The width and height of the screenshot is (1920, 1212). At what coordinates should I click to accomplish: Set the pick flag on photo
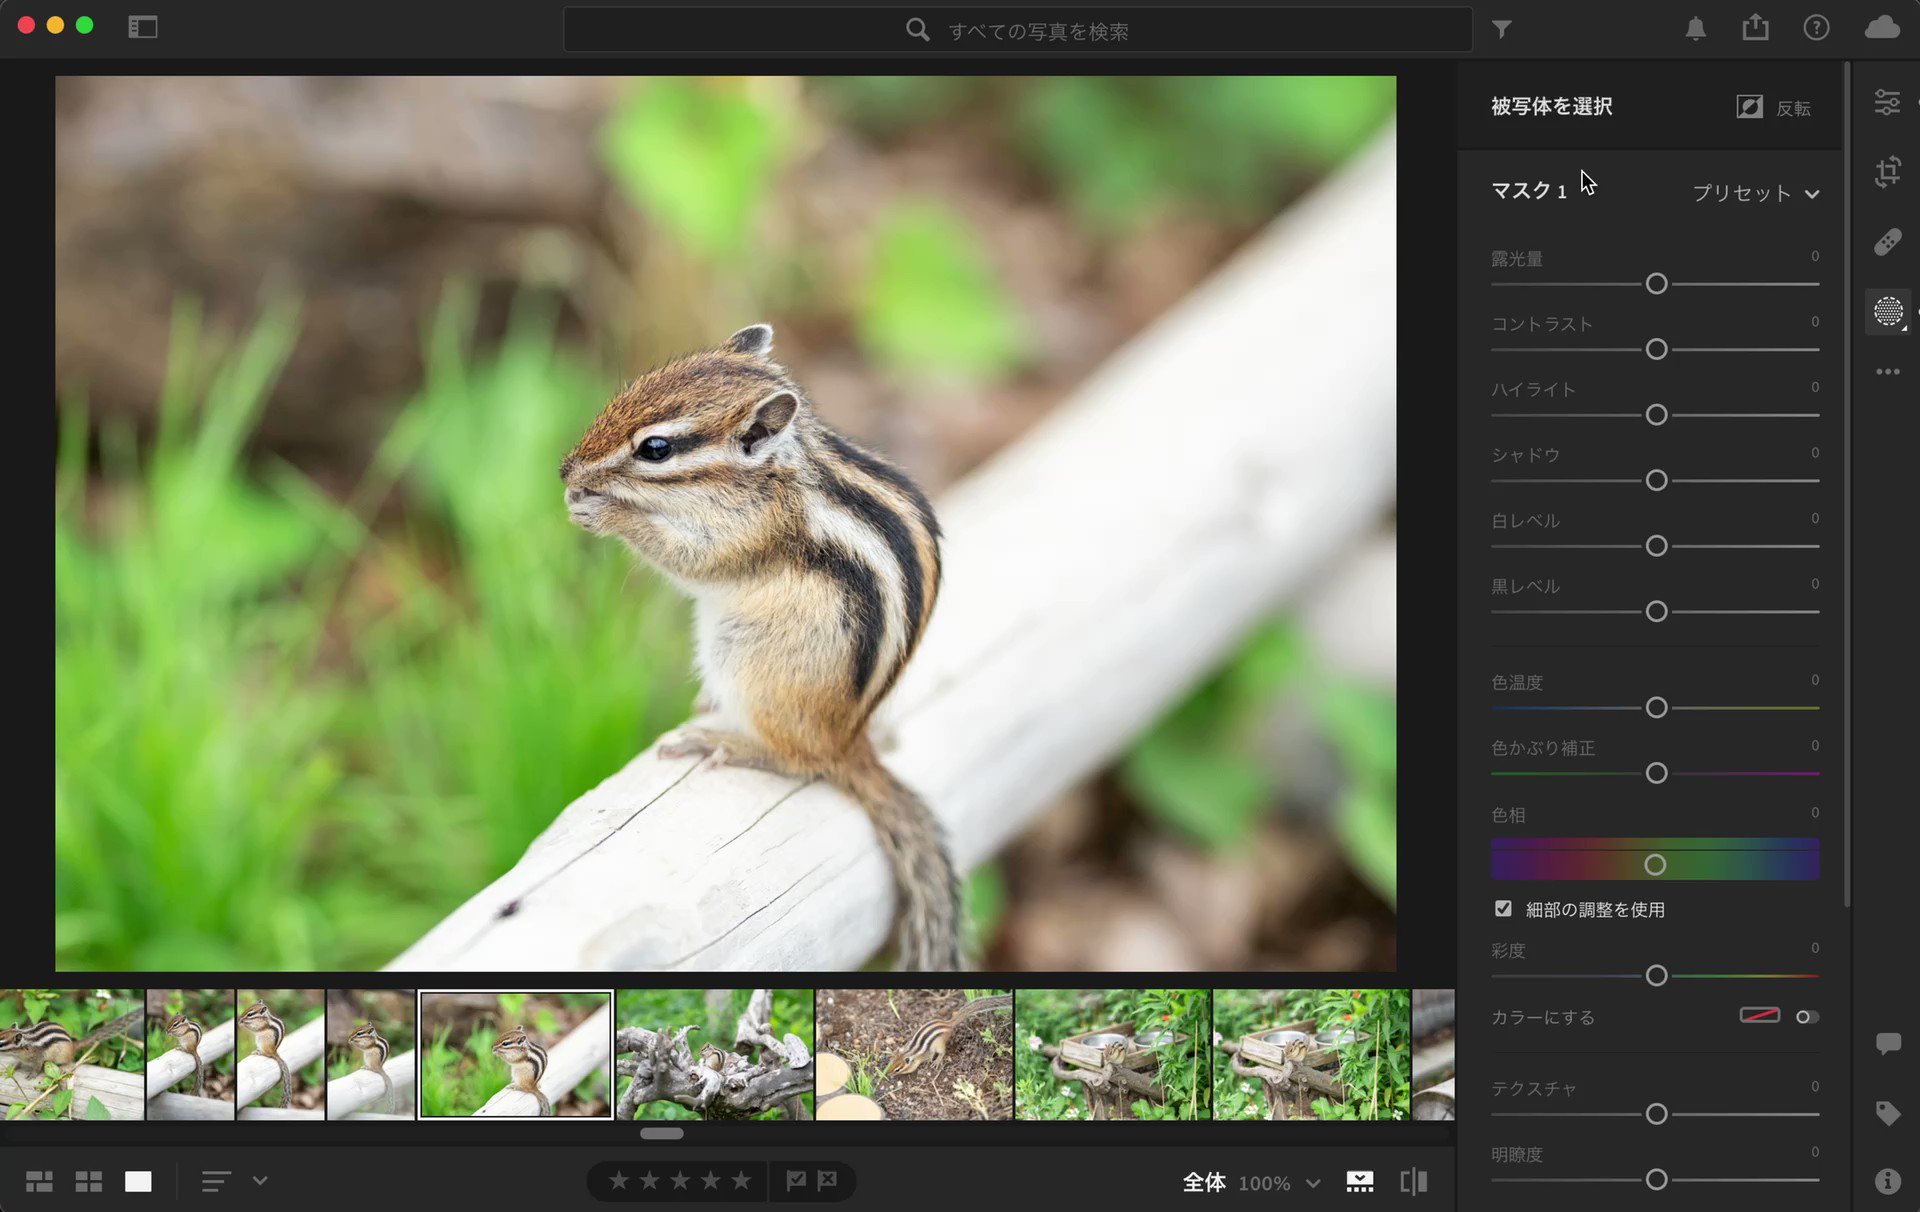point(796,1181)
